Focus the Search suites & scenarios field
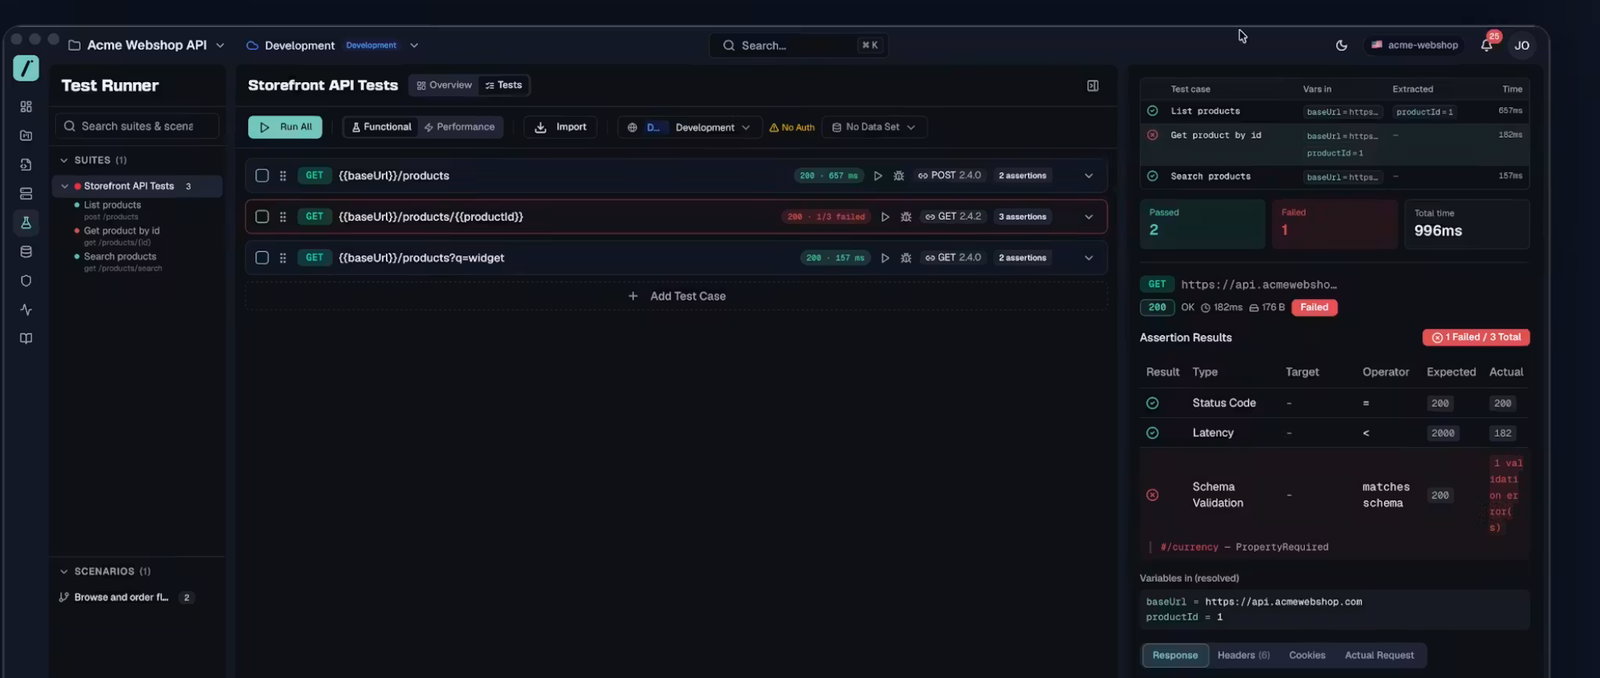Screen dimensions: 1600x678 pos(138,126)
